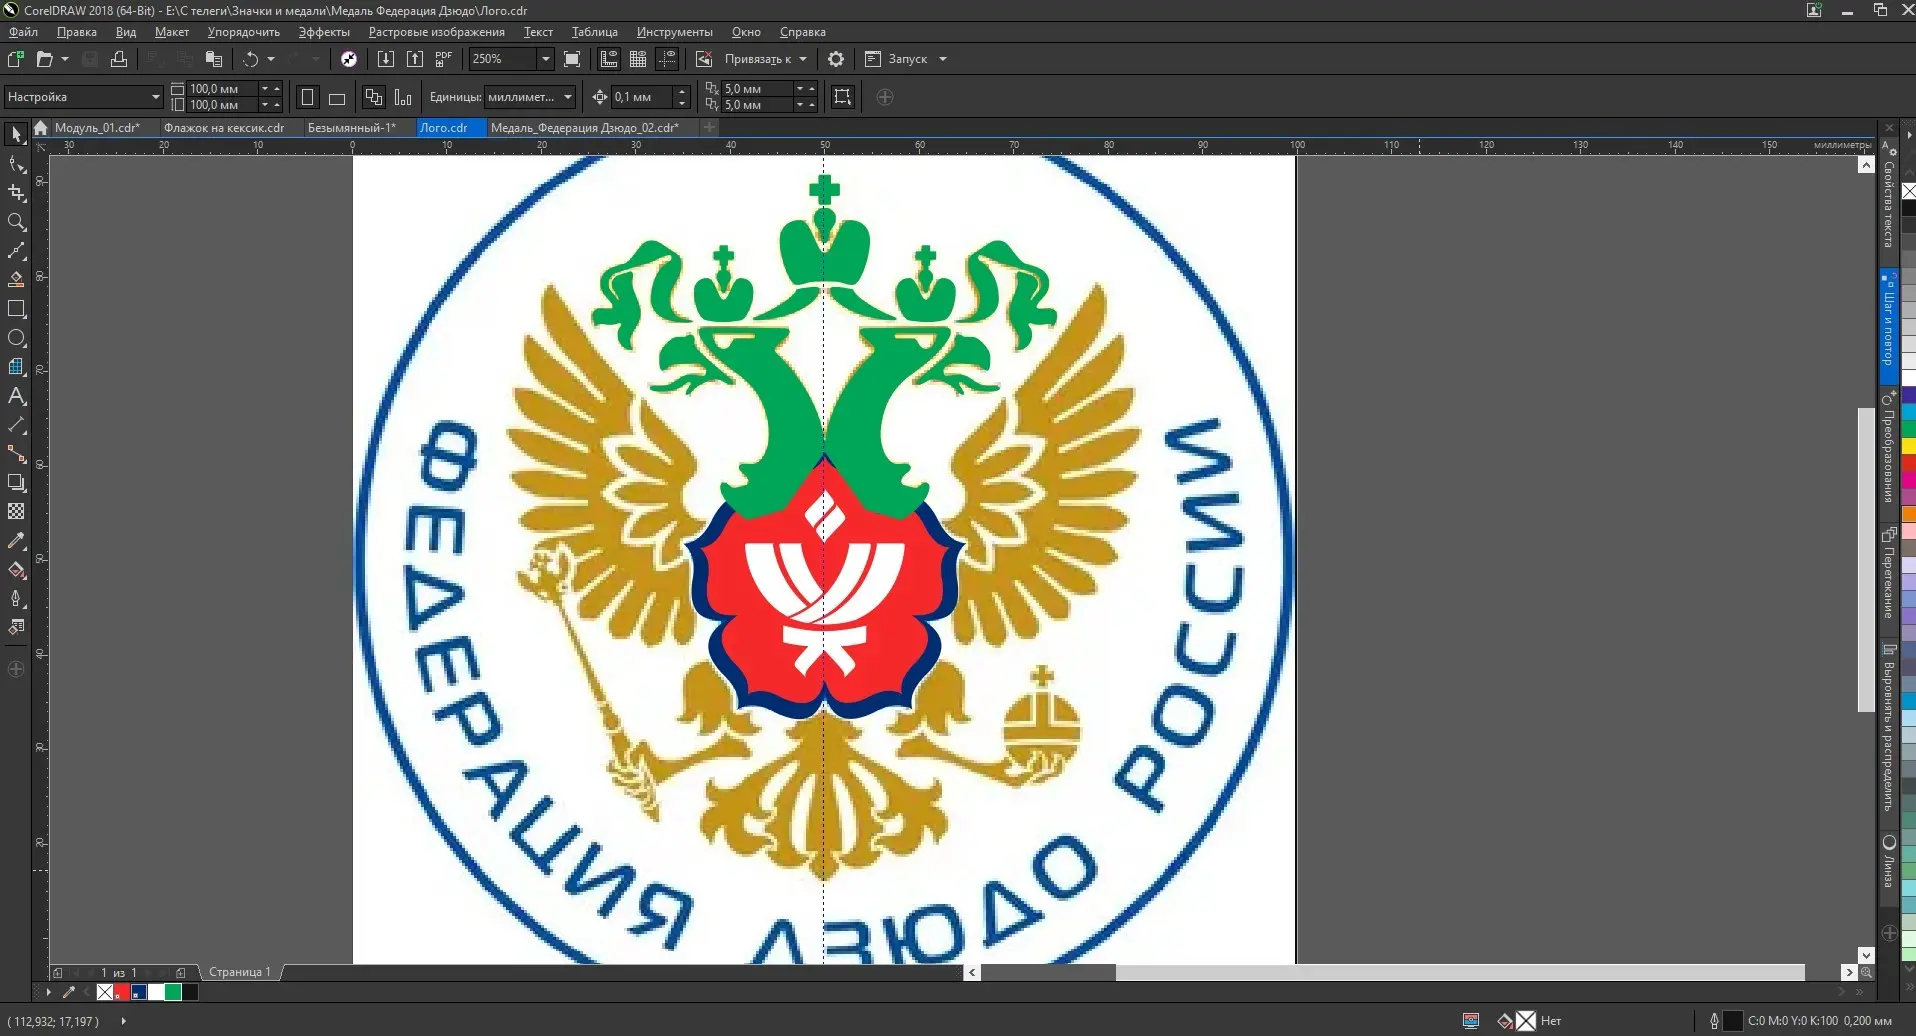
Task: Expand the Undo history dropdown arrow
Action: coord(271,59)
